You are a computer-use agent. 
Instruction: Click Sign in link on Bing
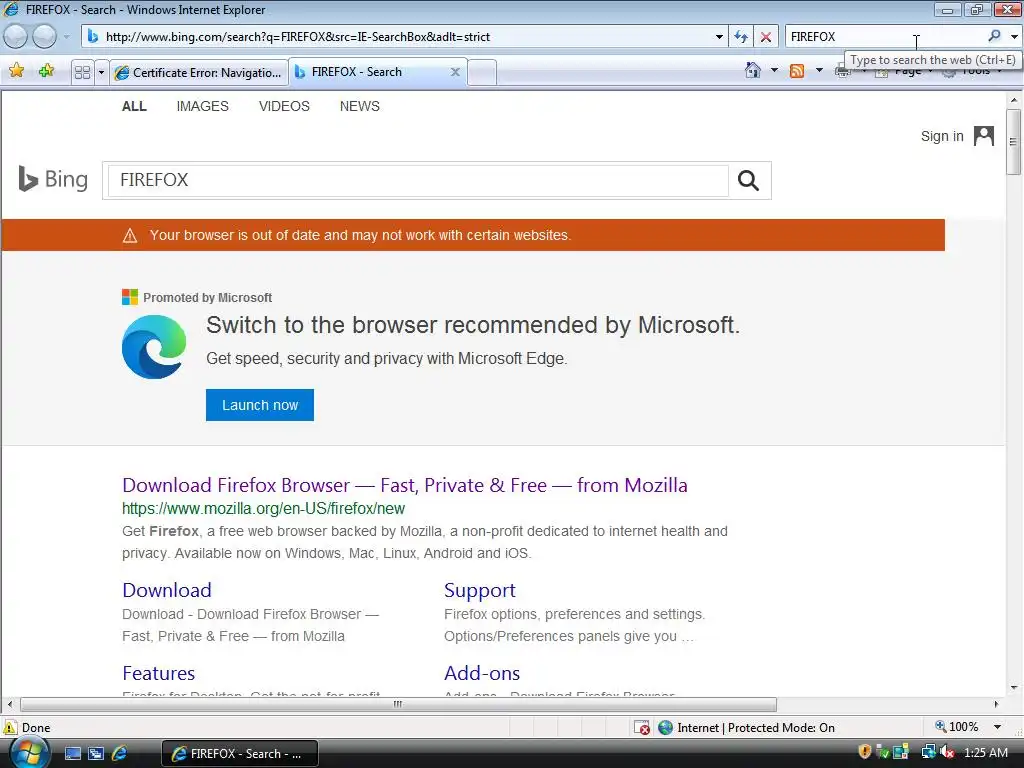(x=942, y=136)
